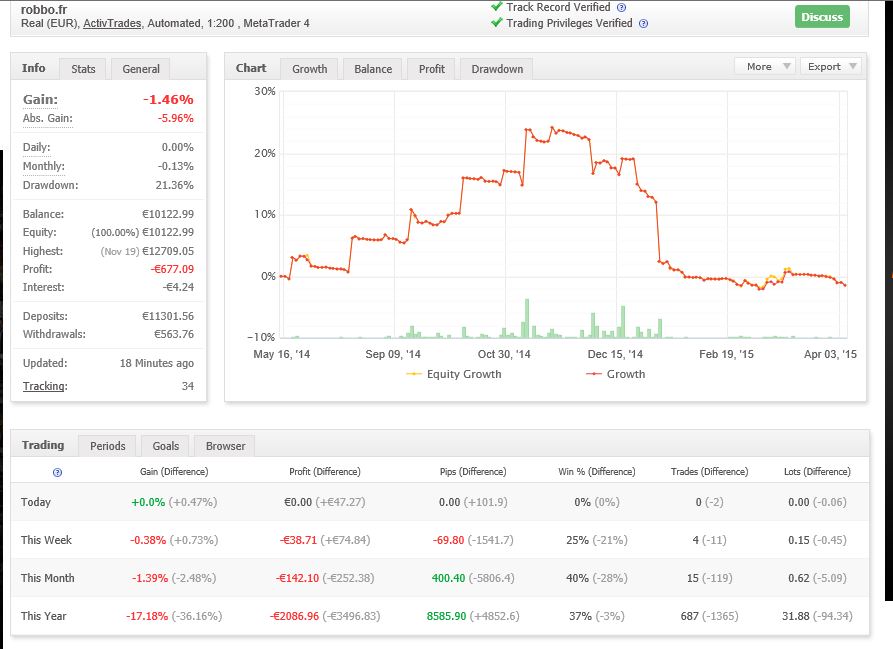Click the Win % (Difference) column header
Viewport: 893px width, 649px height.
coord(597,472)
